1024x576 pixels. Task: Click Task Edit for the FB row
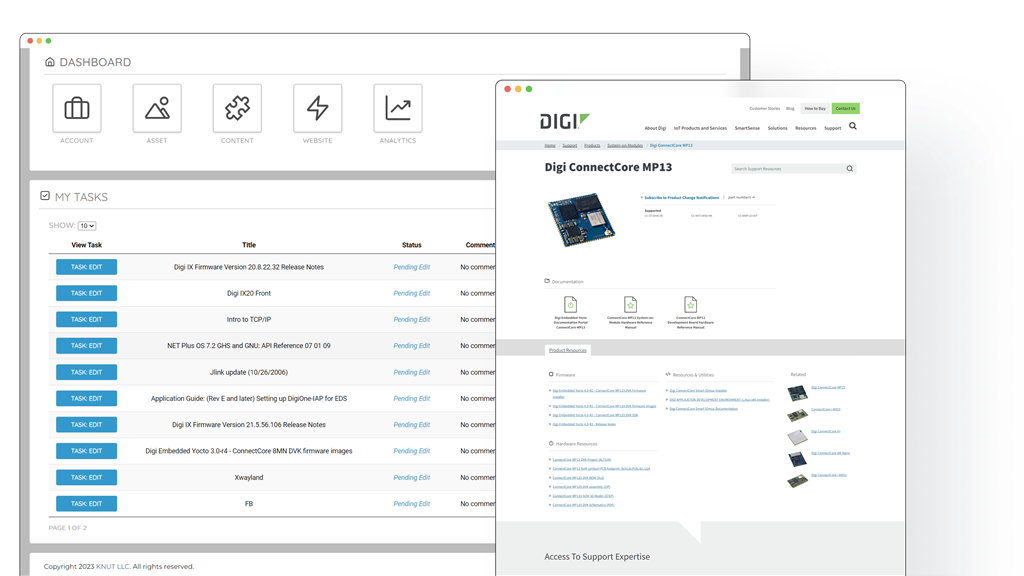(x=86, y=504)
